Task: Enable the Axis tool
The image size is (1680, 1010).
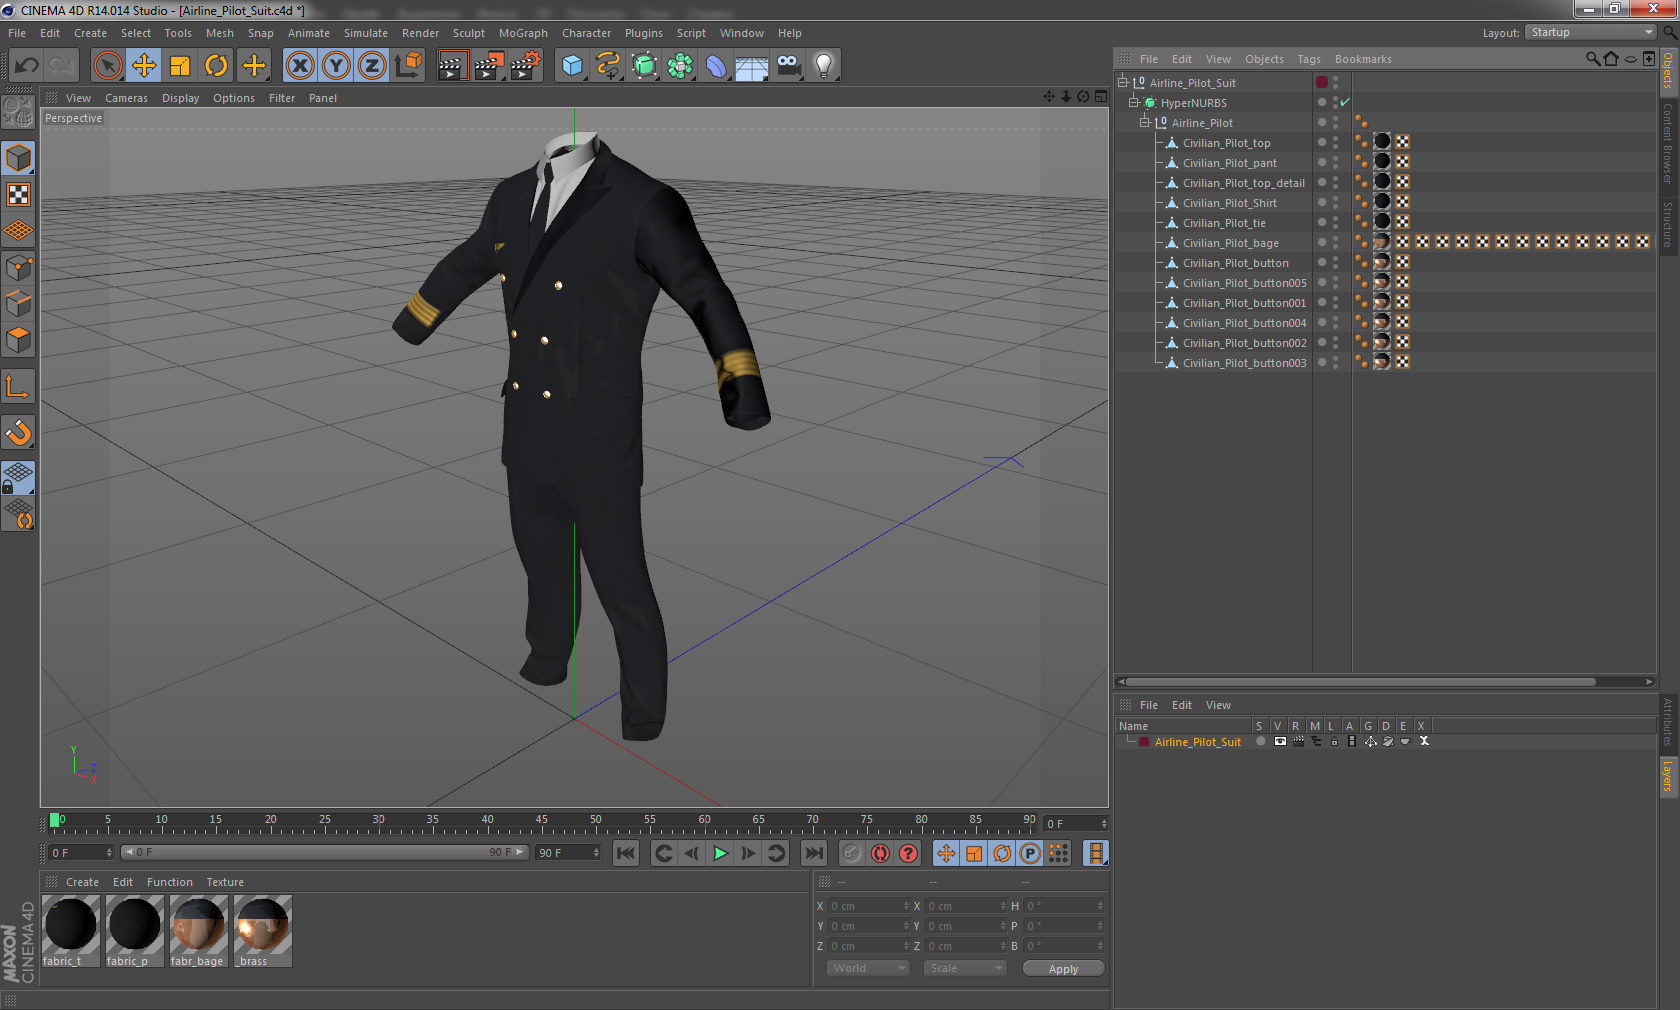Action: point(19,386)
